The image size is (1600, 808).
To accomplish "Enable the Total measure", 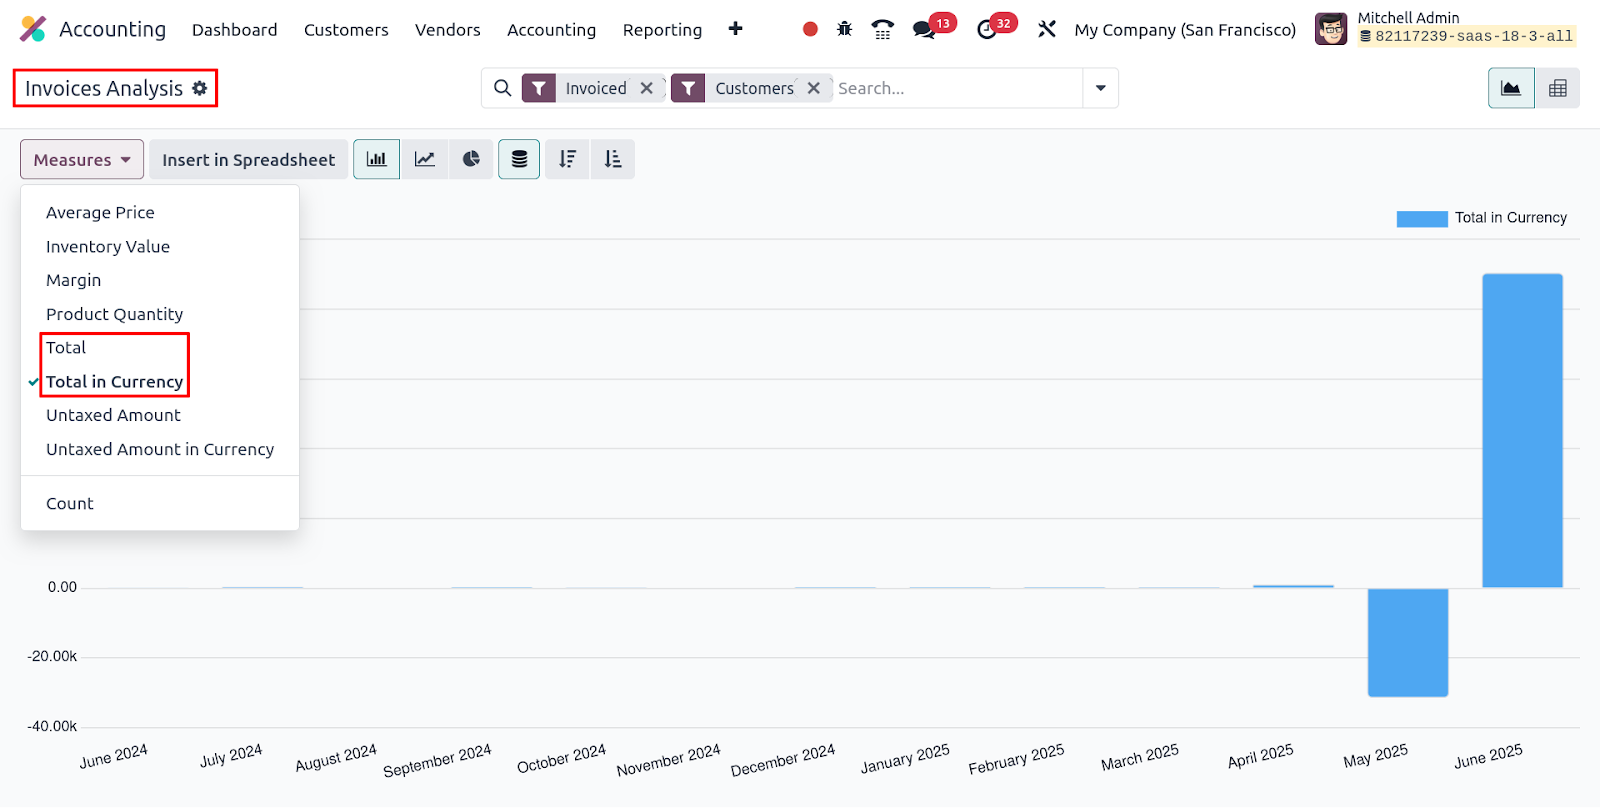I will pos(66,348).
